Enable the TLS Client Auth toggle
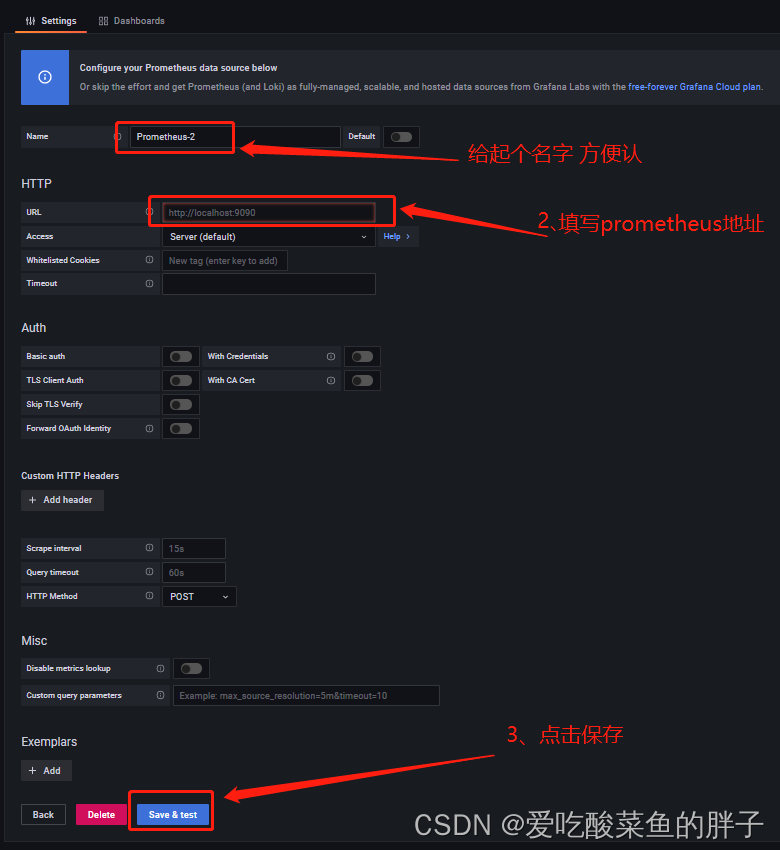The height and width of the screenshot is (850, 780). point(181,381)
